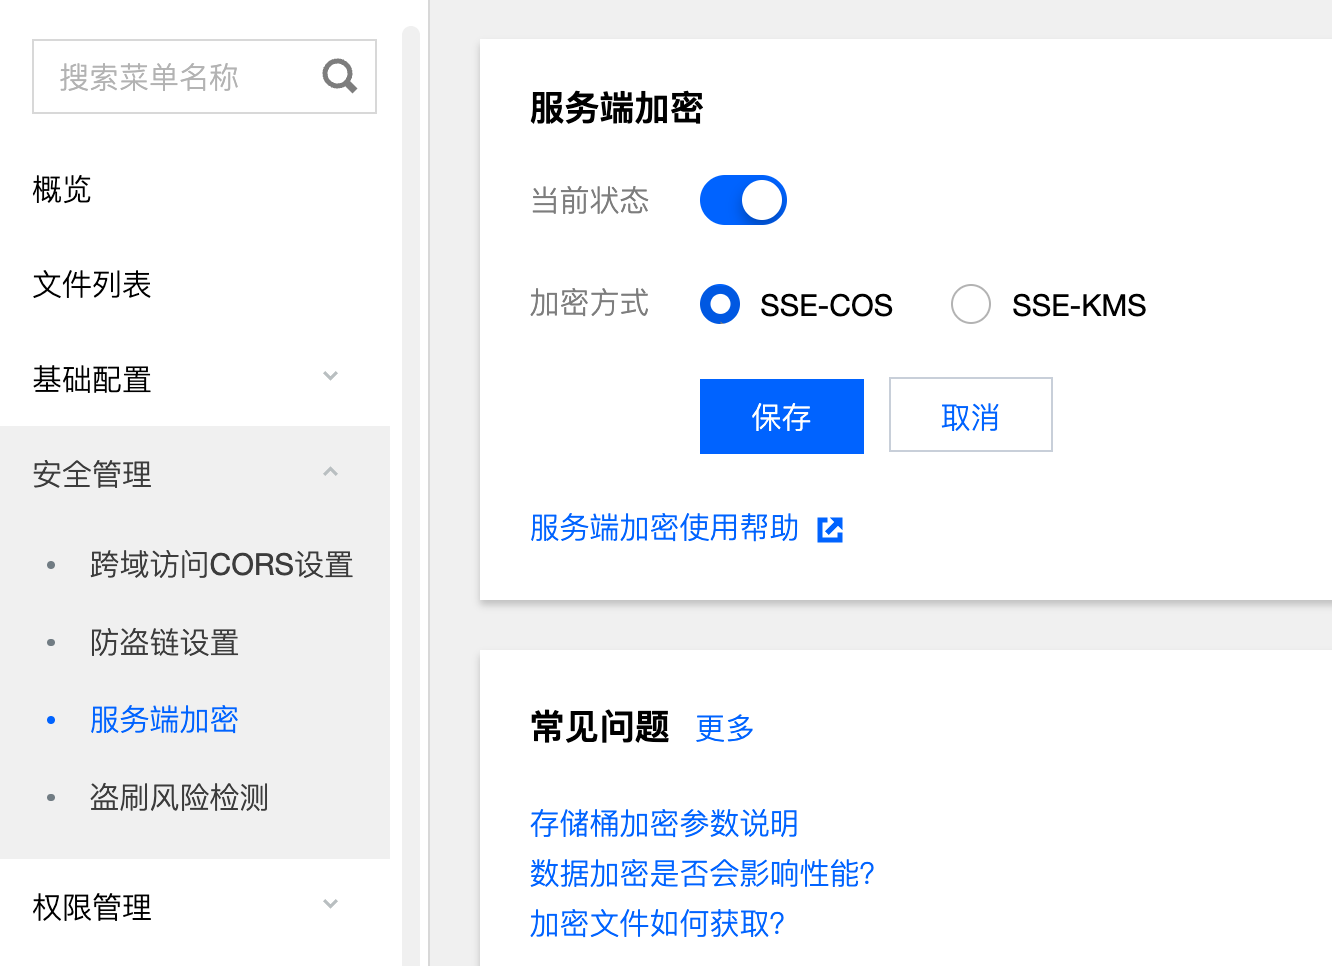Image resolution: width=1332 pixels, height=966 pixels.
Task: Click 更多 next to 常见问题
Action: [724, 728]
